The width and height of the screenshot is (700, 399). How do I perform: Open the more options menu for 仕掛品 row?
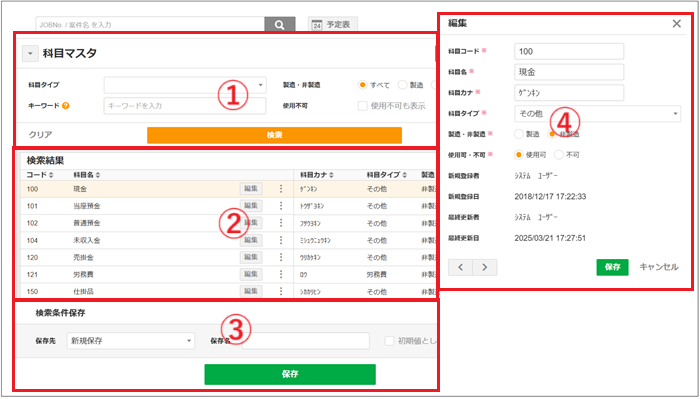pyautogui.click(x=281, y=291)
